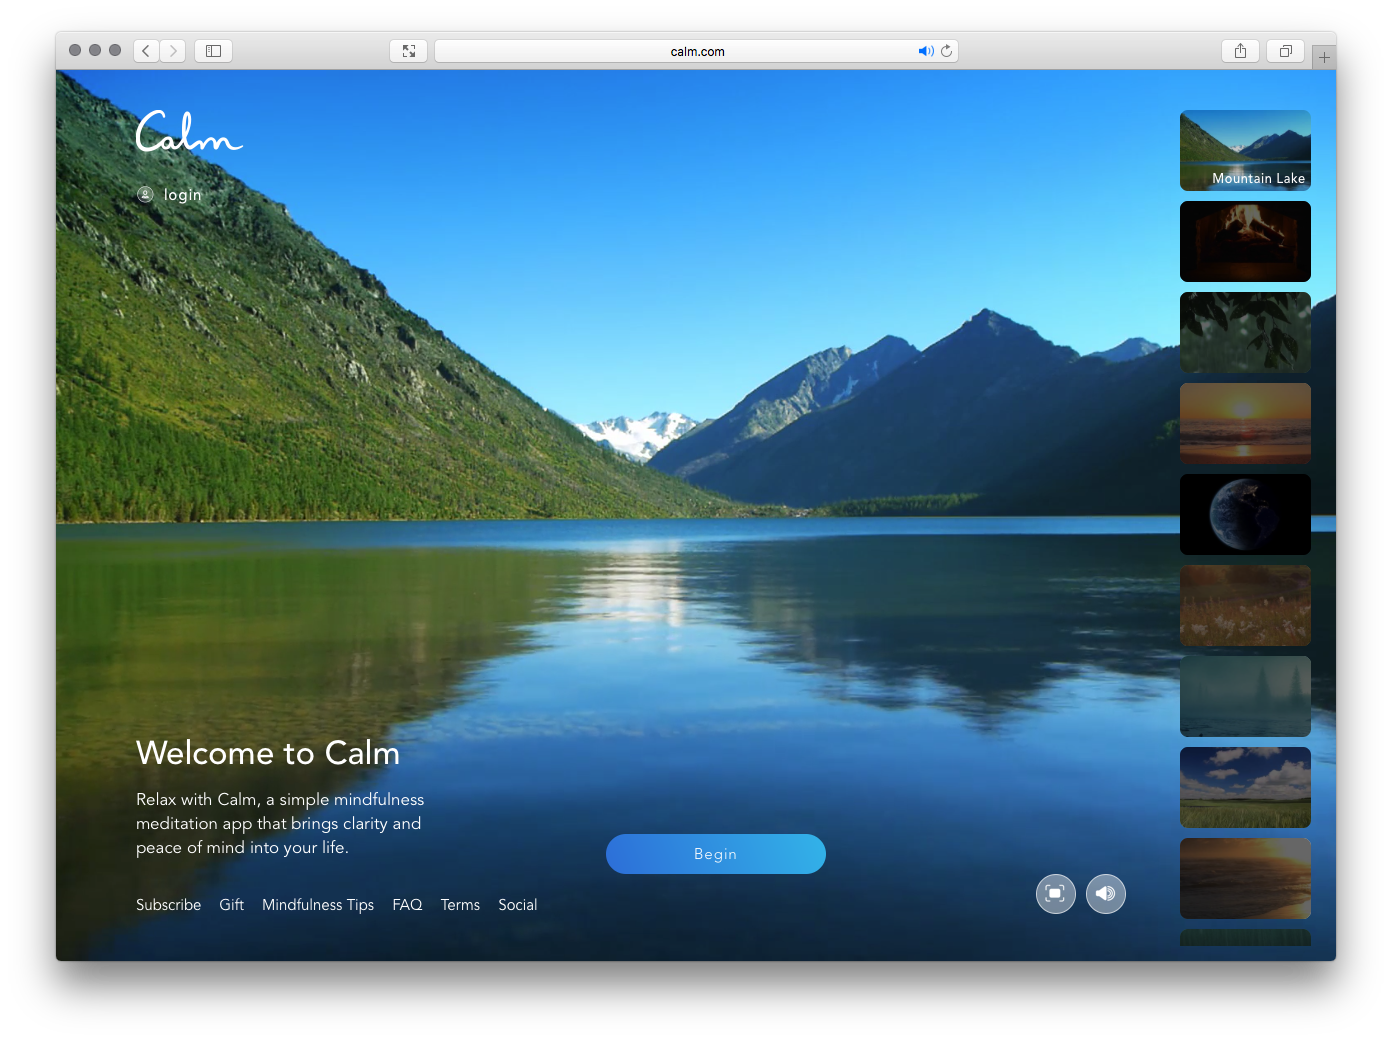1392x1041 pixels.
Task: Toggle the Safari sidebar
Action: pos(213,51)
